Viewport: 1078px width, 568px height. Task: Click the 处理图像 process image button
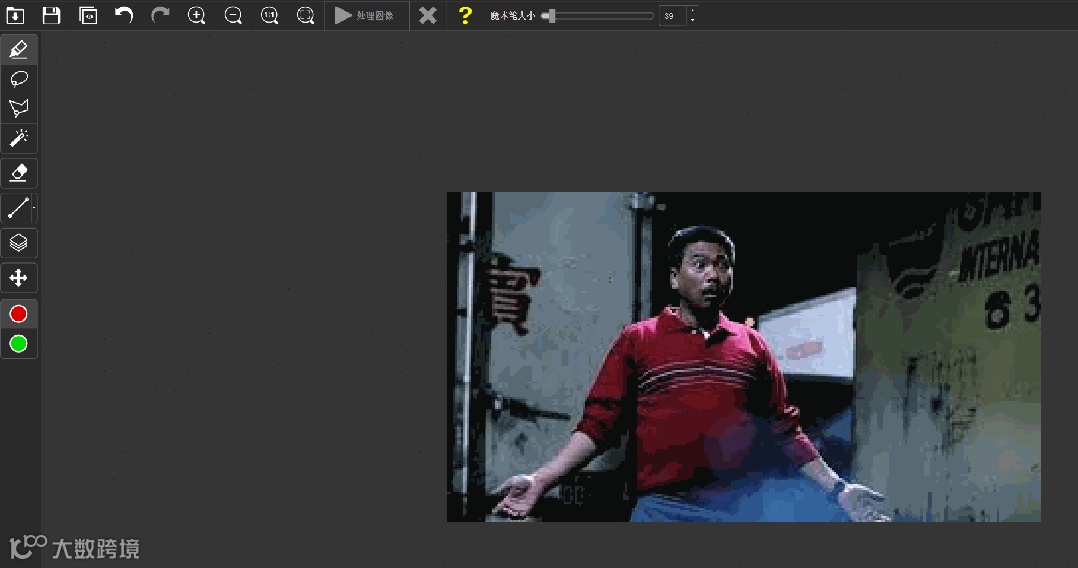(x=365, y=15)
